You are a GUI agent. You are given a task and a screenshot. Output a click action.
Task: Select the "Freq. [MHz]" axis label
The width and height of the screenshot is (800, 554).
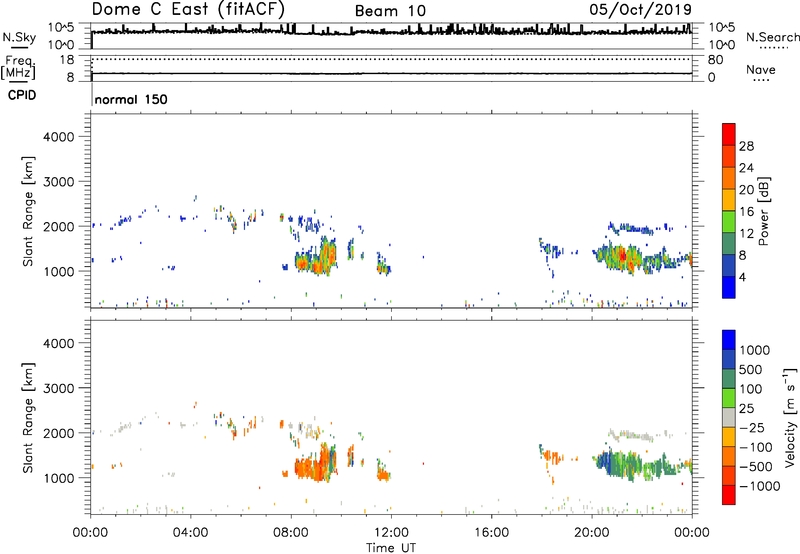[x=18, y=67]
